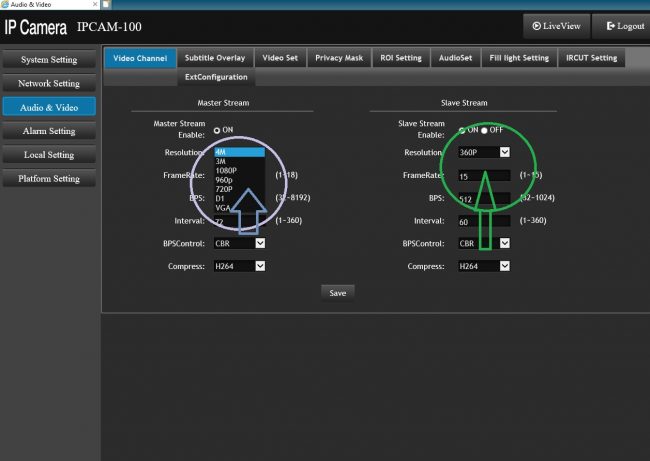Select Master Stream ON radio button

(216, 130)
